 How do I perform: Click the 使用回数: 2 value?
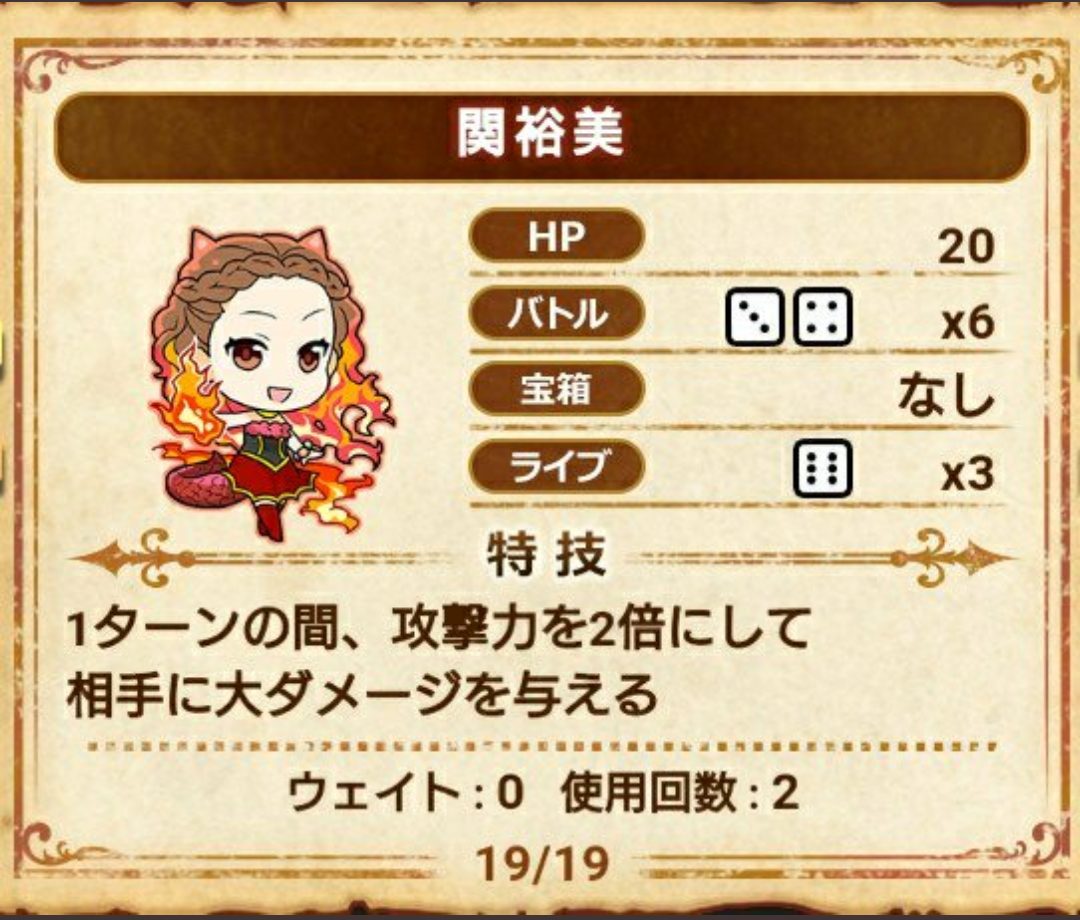[681, 792]
